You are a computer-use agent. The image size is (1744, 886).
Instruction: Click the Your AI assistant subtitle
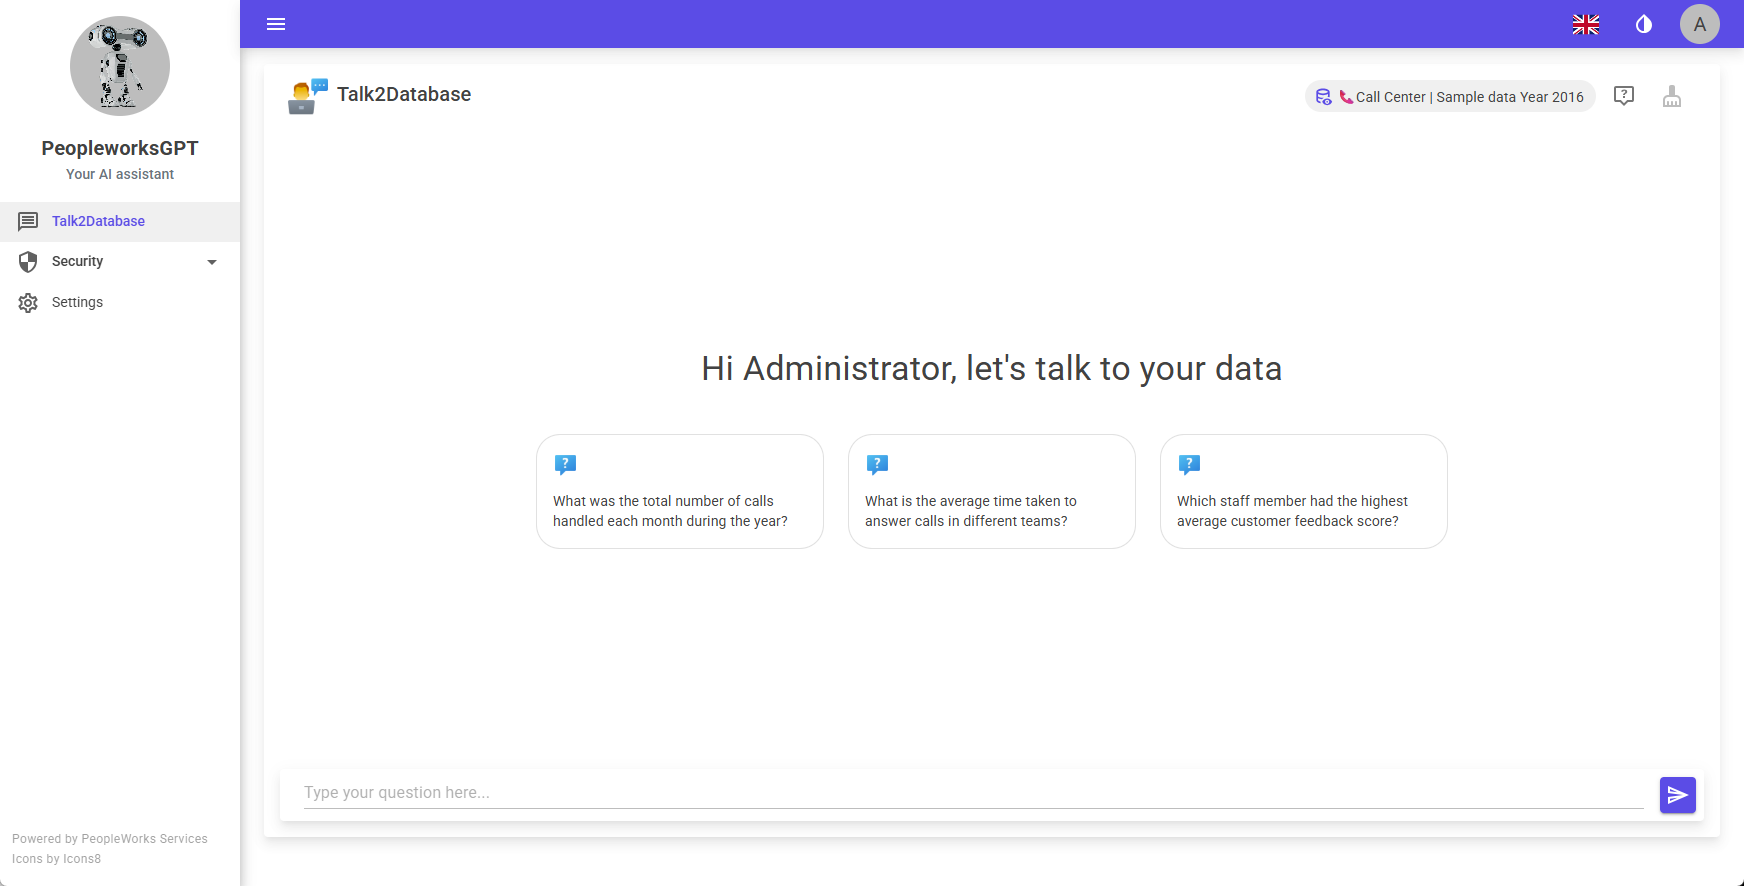pyautogui.click(x=120, y=174)
